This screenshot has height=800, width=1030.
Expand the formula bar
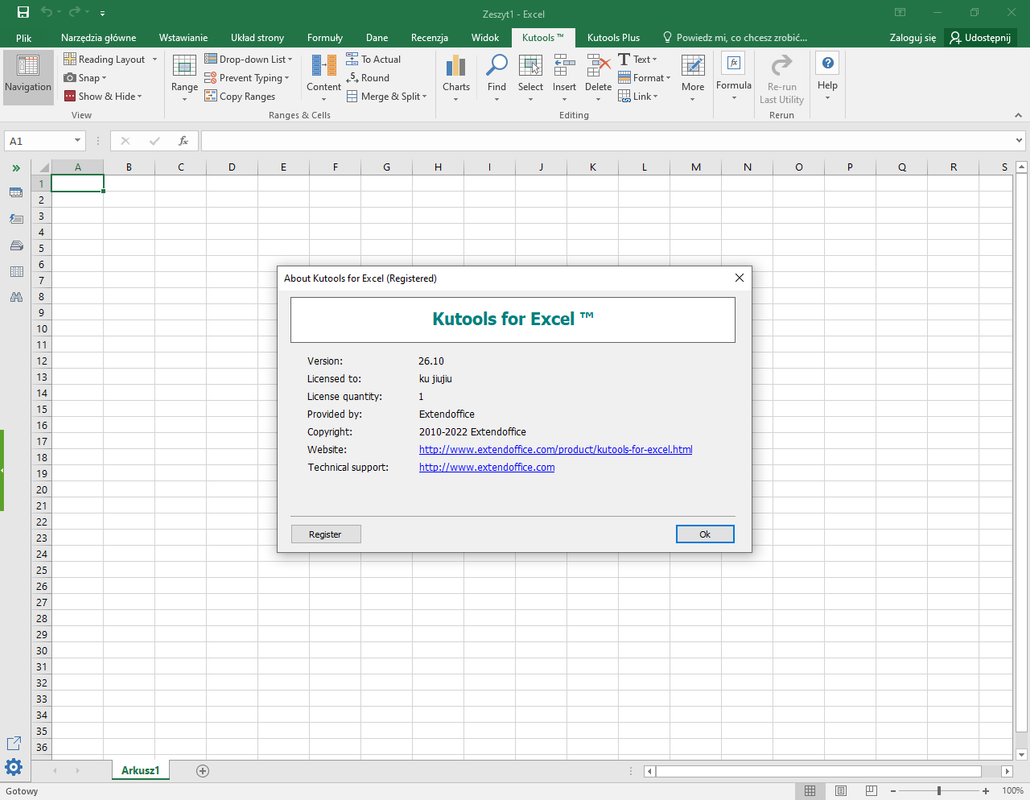1019,140
